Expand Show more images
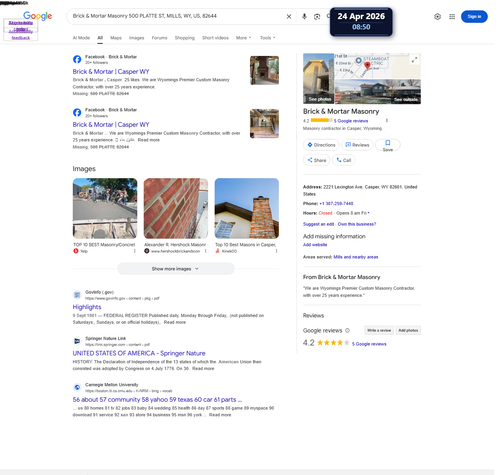The height and width of the screenshot is (475, 500). tap(176, 269)
